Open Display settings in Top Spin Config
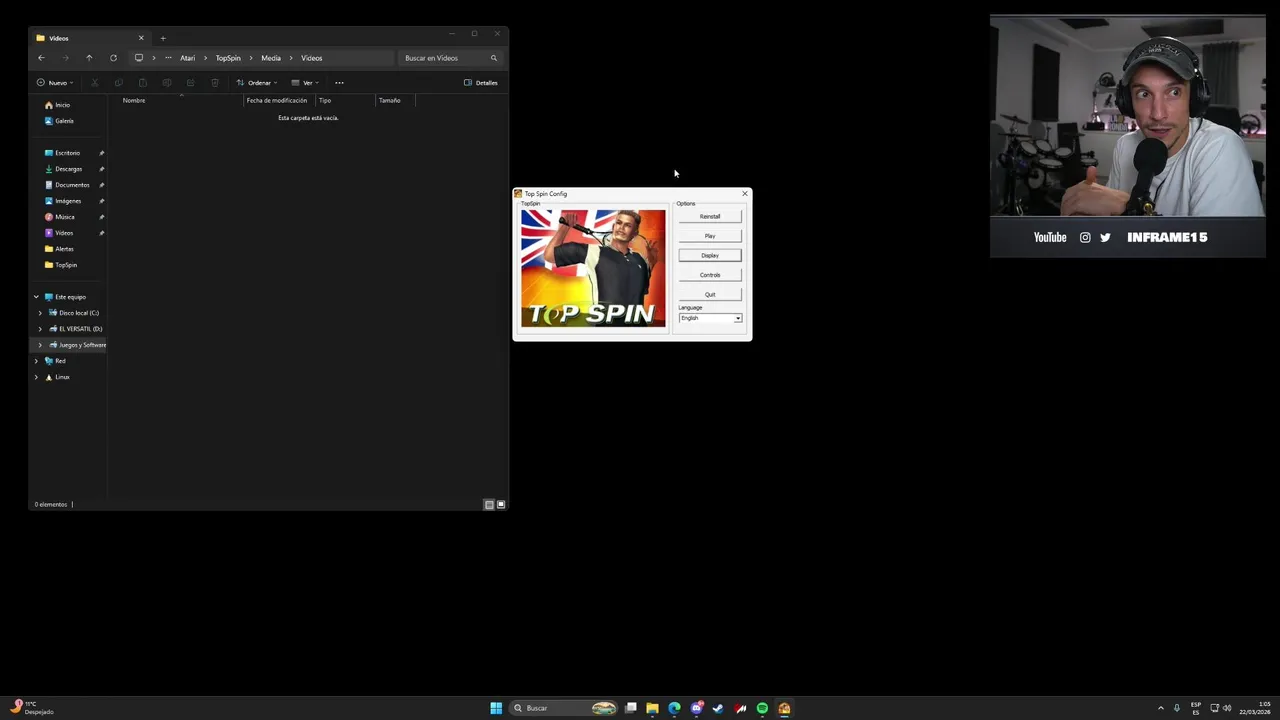This screenshot has width=1280, height=720. (710, 255)
